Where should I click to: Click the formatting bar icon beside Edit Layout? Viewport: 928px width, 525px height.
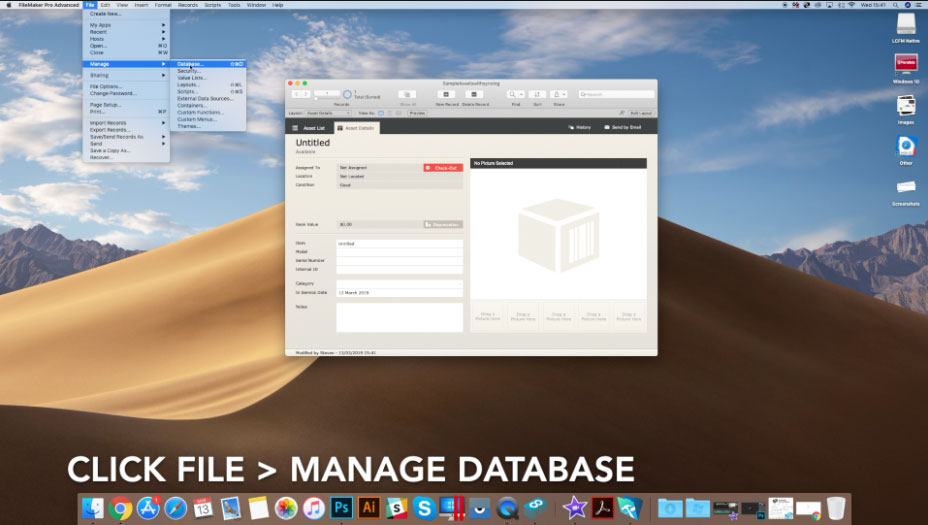tap(622, 113)
